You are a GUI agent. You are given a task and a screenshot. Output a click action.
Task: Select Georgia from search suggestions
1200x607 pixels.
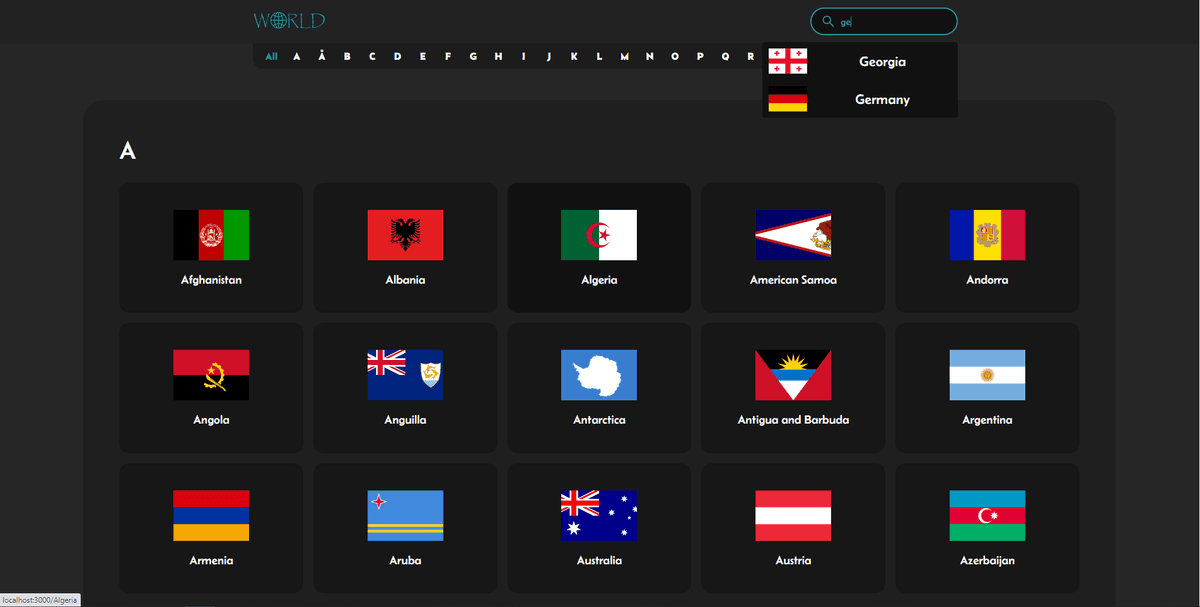click(x=860, y=62)
